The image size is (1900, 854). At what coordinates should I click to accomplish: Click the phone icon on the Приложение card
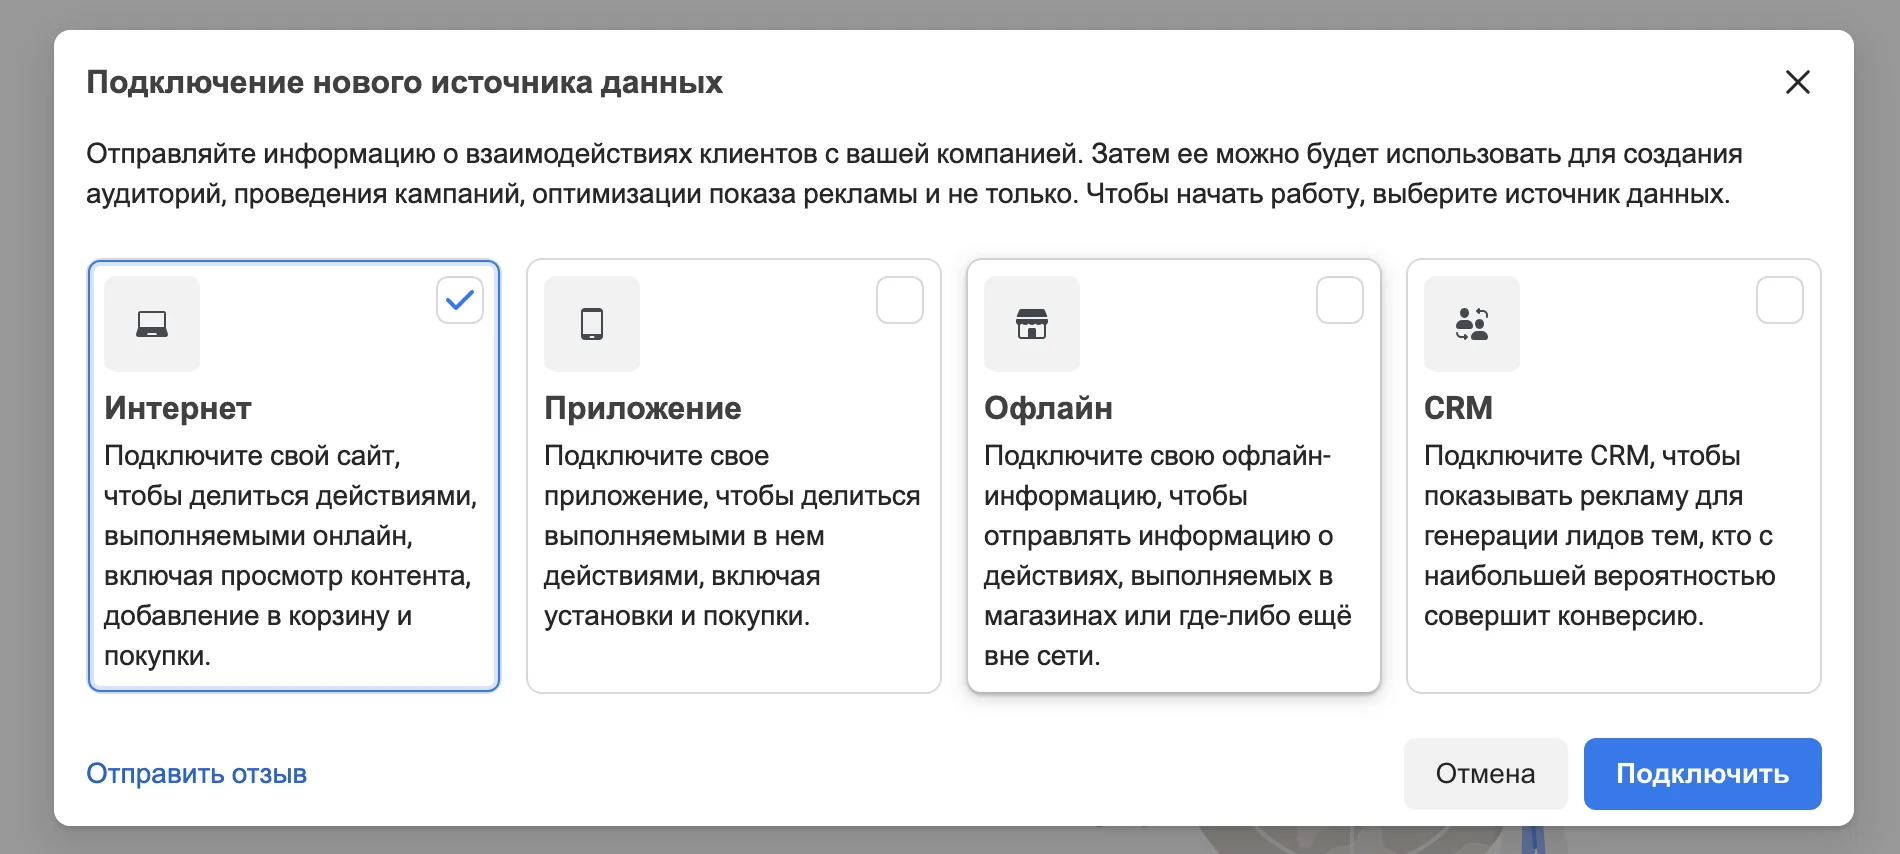click(x=592, y=324)
